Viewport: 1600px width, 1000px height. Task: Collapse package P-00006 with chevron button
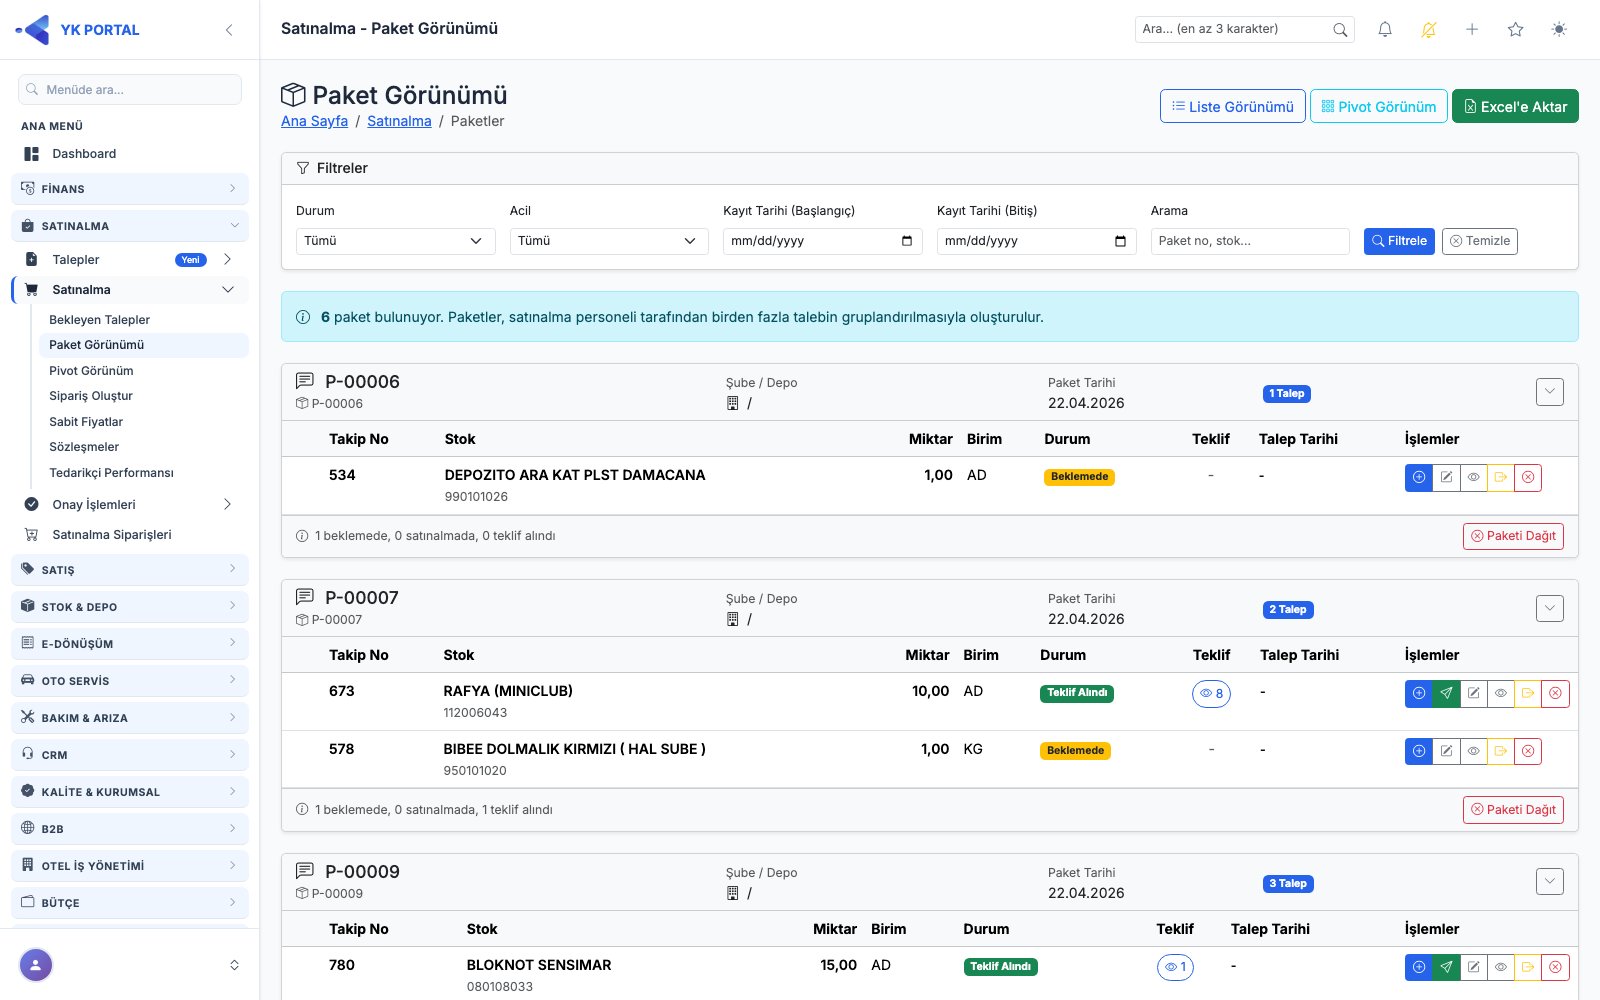pos(1550,392)
